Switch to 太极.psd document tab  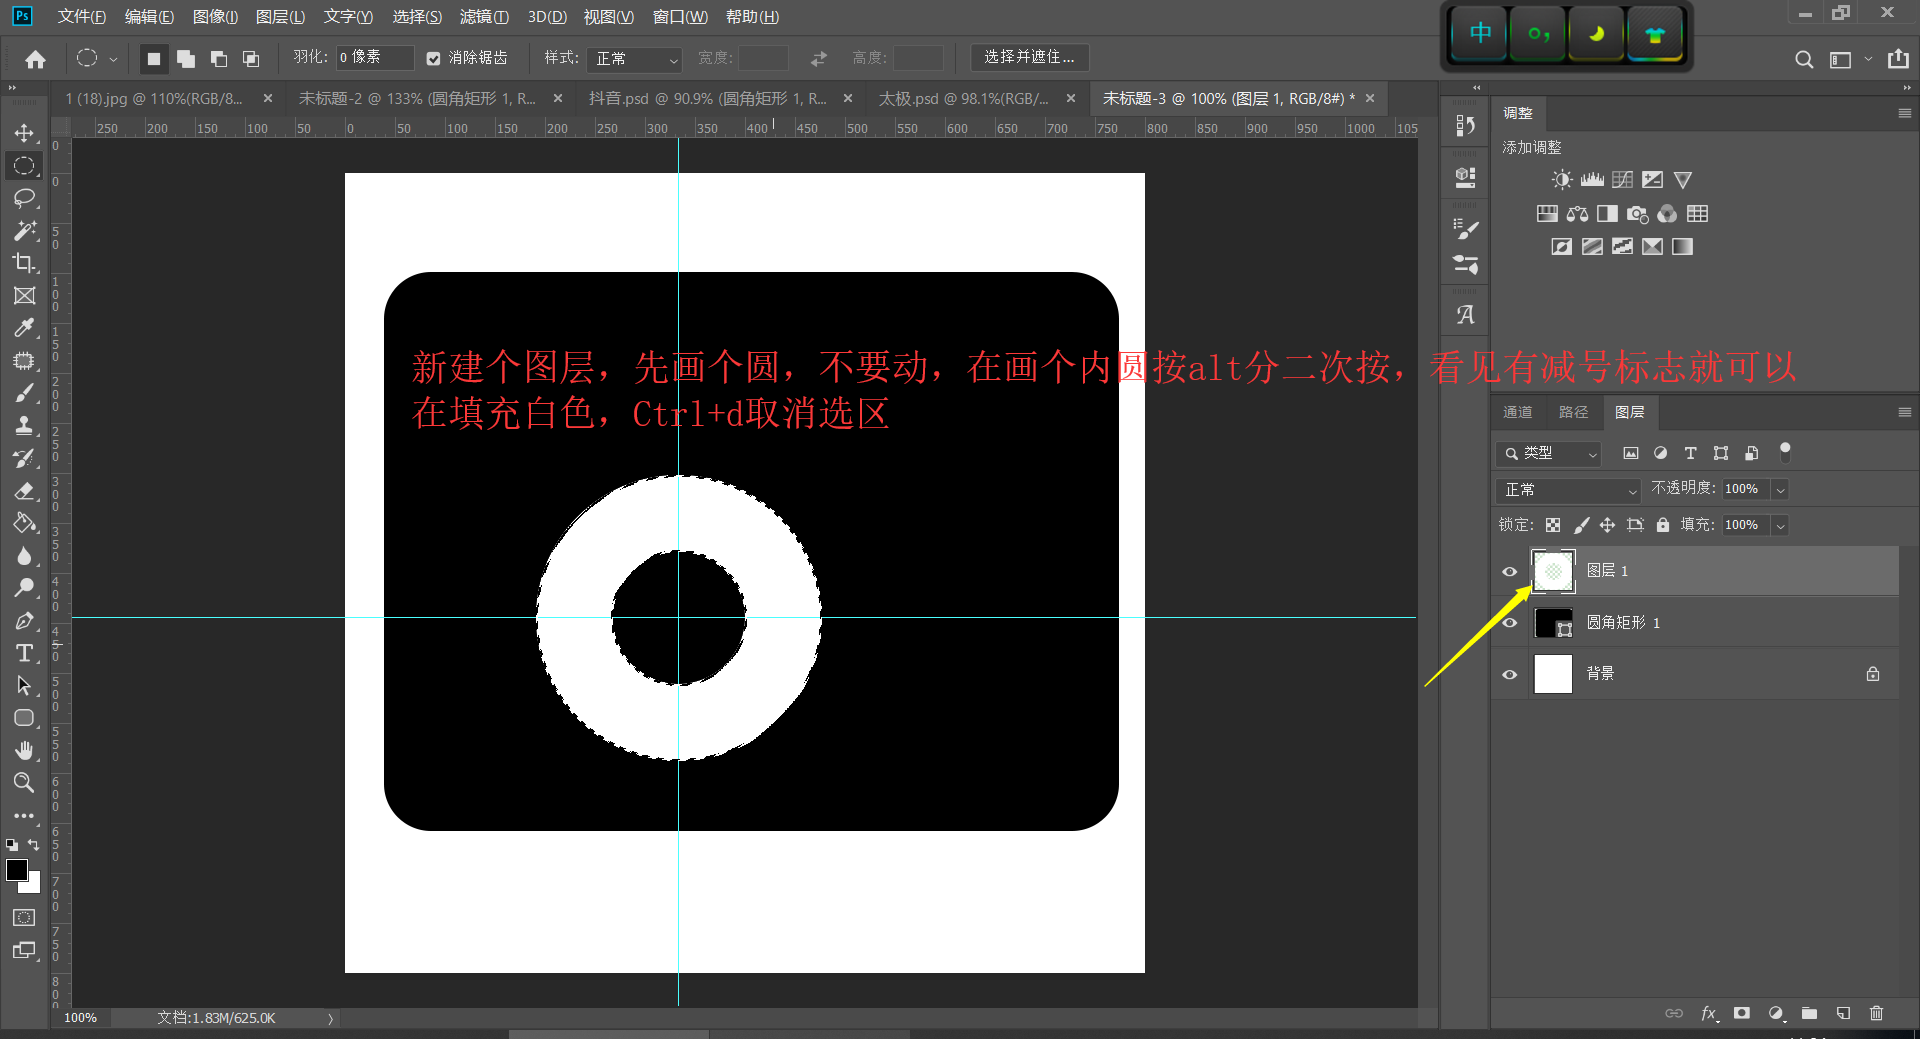click(963, 99)
